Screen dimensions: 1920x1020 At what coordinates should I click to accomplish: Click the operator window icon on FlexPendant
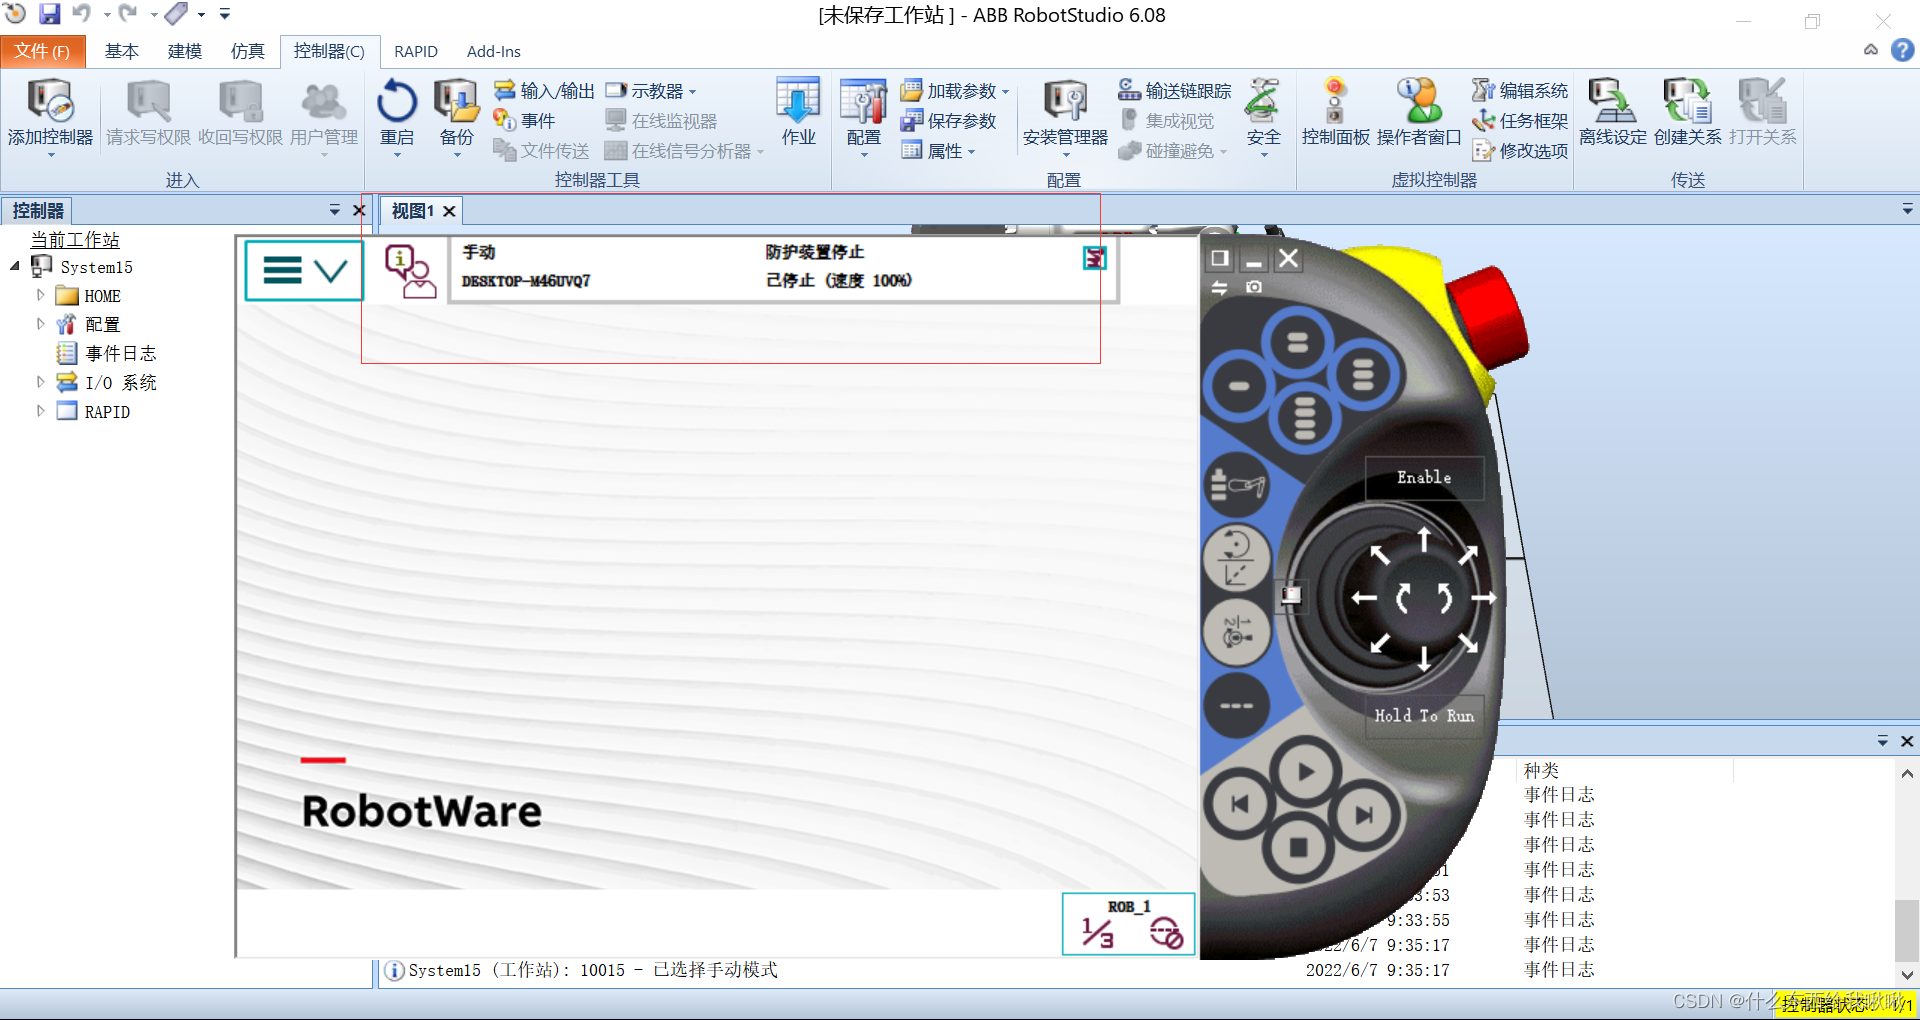point(410,271)
